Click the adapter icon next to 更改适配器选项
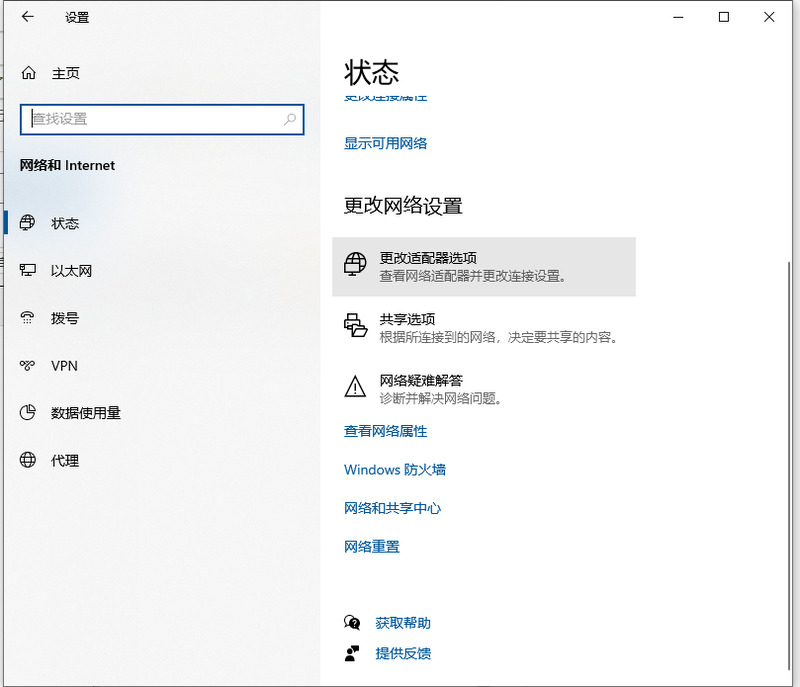Screen dimensions: 800x687 [x=356, y=266]
